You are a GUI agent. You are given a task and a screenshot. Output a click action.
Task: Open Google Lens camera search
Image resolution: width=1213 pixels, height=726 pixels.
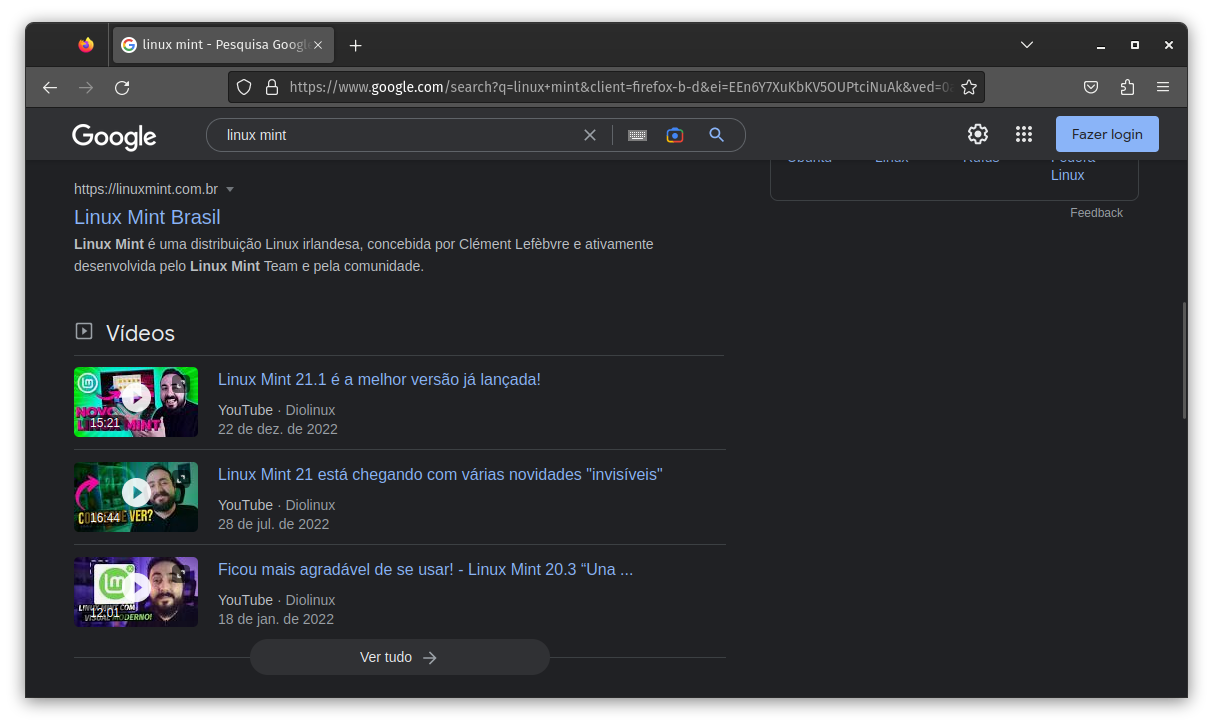pos(675,134)
